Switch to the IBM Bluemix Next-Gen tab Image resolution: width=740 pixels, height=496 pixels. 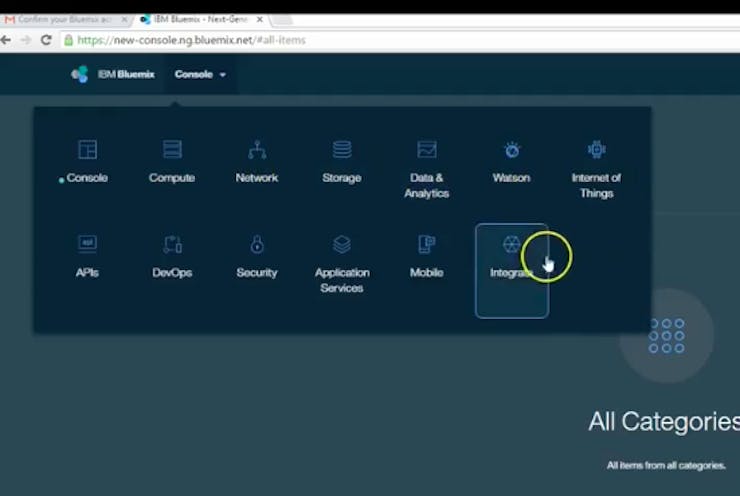click(201, 19)
